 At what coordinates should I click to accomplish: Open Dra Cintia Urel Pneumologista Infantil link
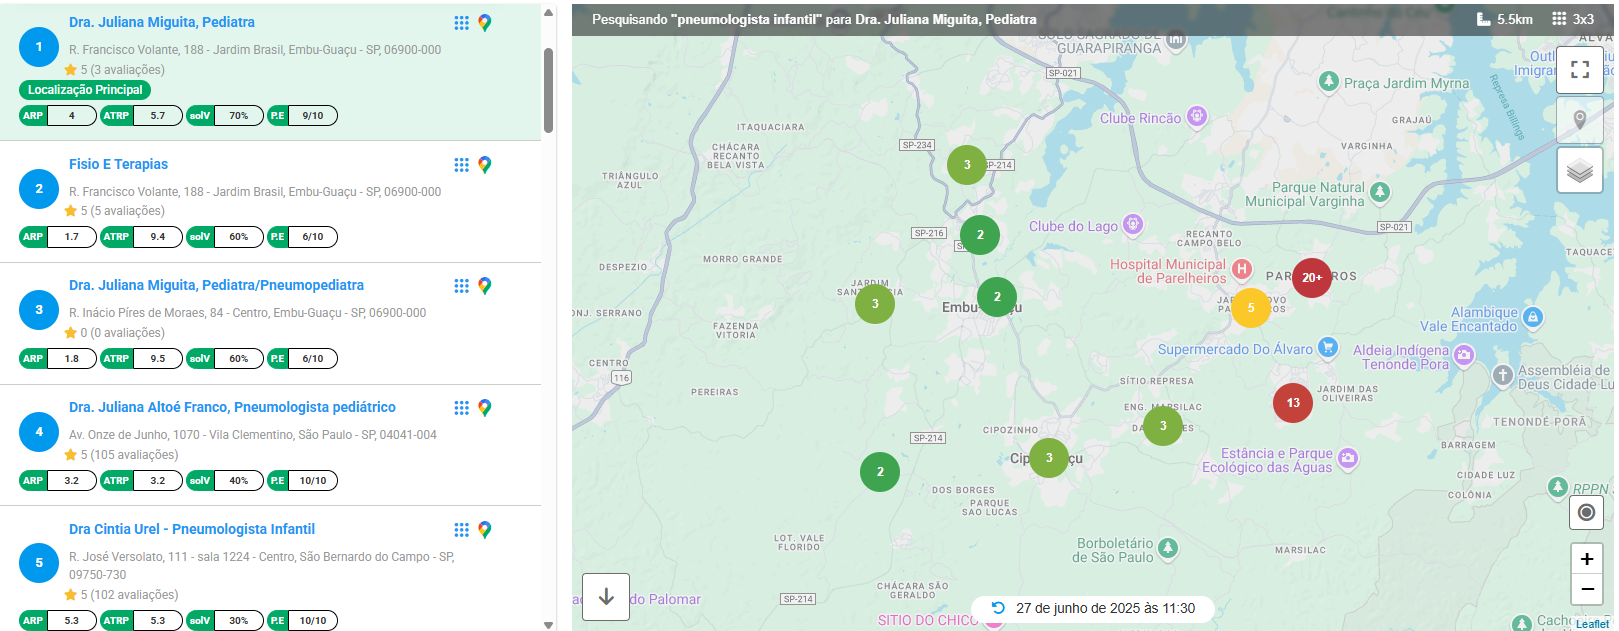[x=192, y=529]
